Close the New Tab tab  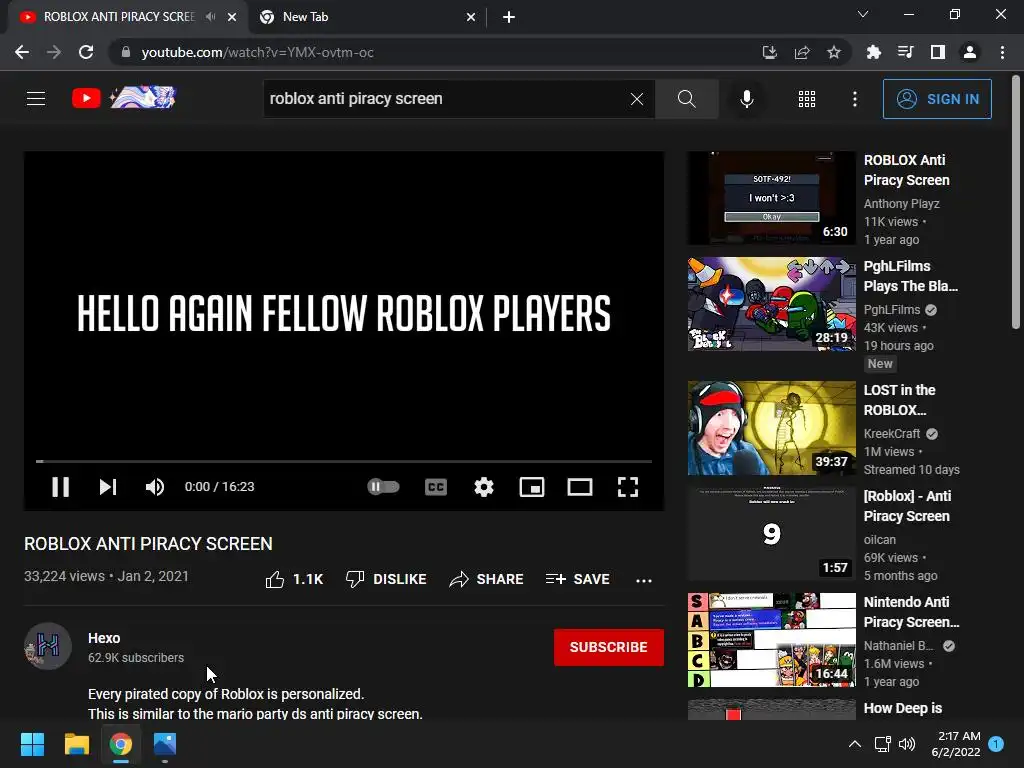[x=471, y=17]
